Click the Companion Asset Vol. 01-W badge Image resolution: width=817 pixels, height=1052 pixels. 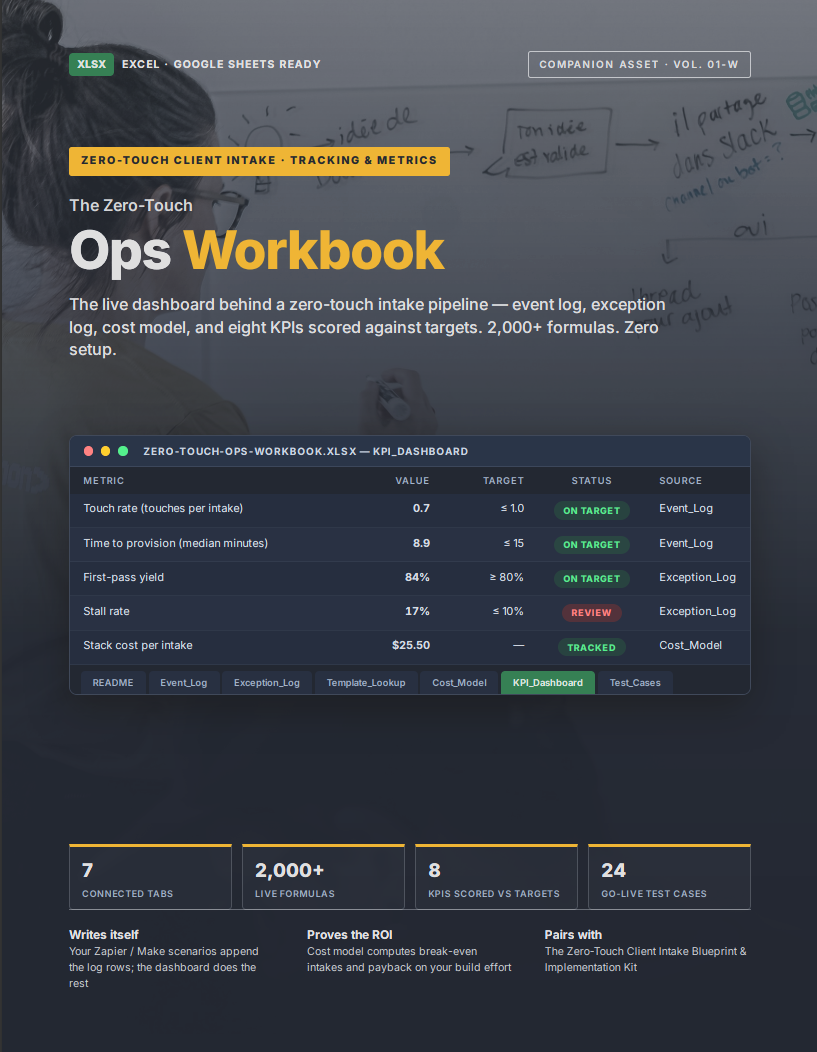pyautogui.click(x=639, y=64)
